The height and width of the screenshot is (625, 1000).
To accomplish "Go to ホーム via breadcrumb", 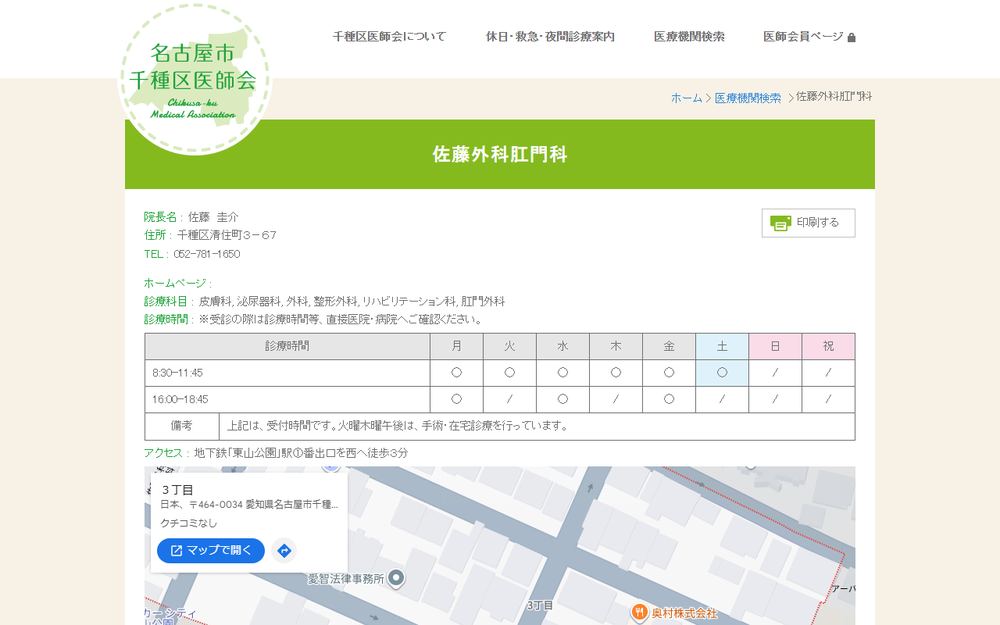I will tap(686, 98).
